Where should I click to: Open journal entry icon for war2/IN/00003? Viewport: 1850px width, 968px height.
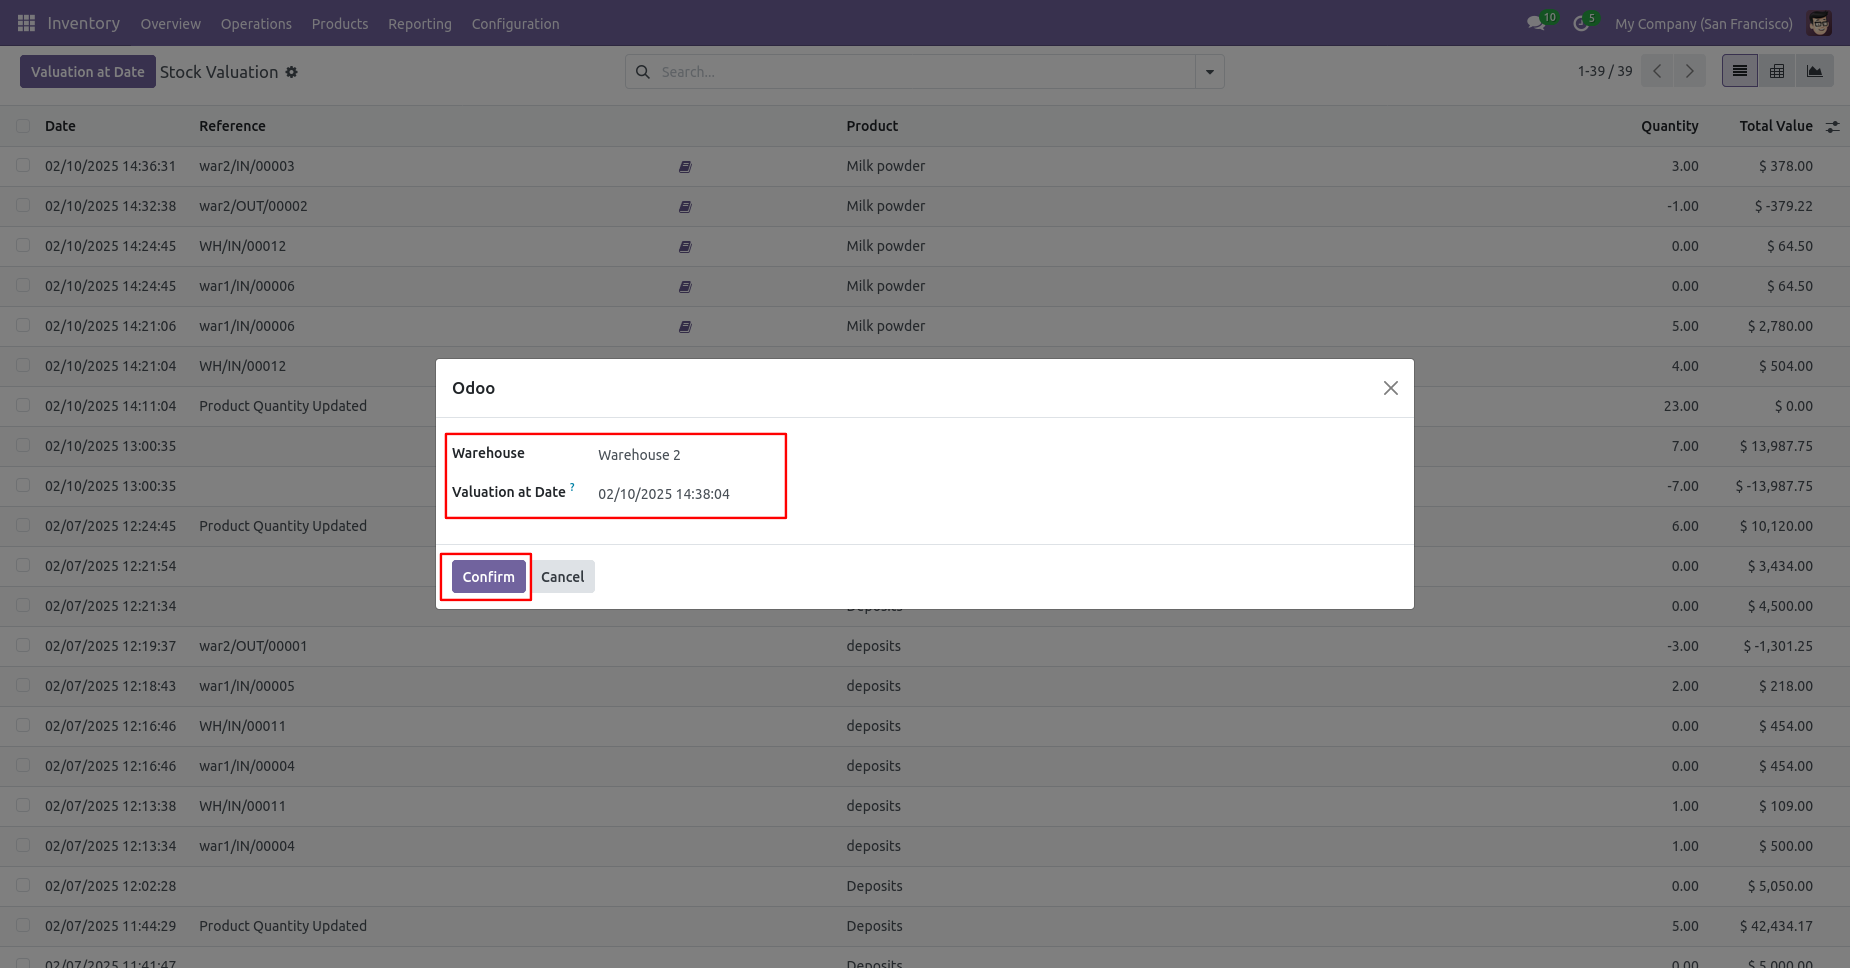(x=685, y=167)
